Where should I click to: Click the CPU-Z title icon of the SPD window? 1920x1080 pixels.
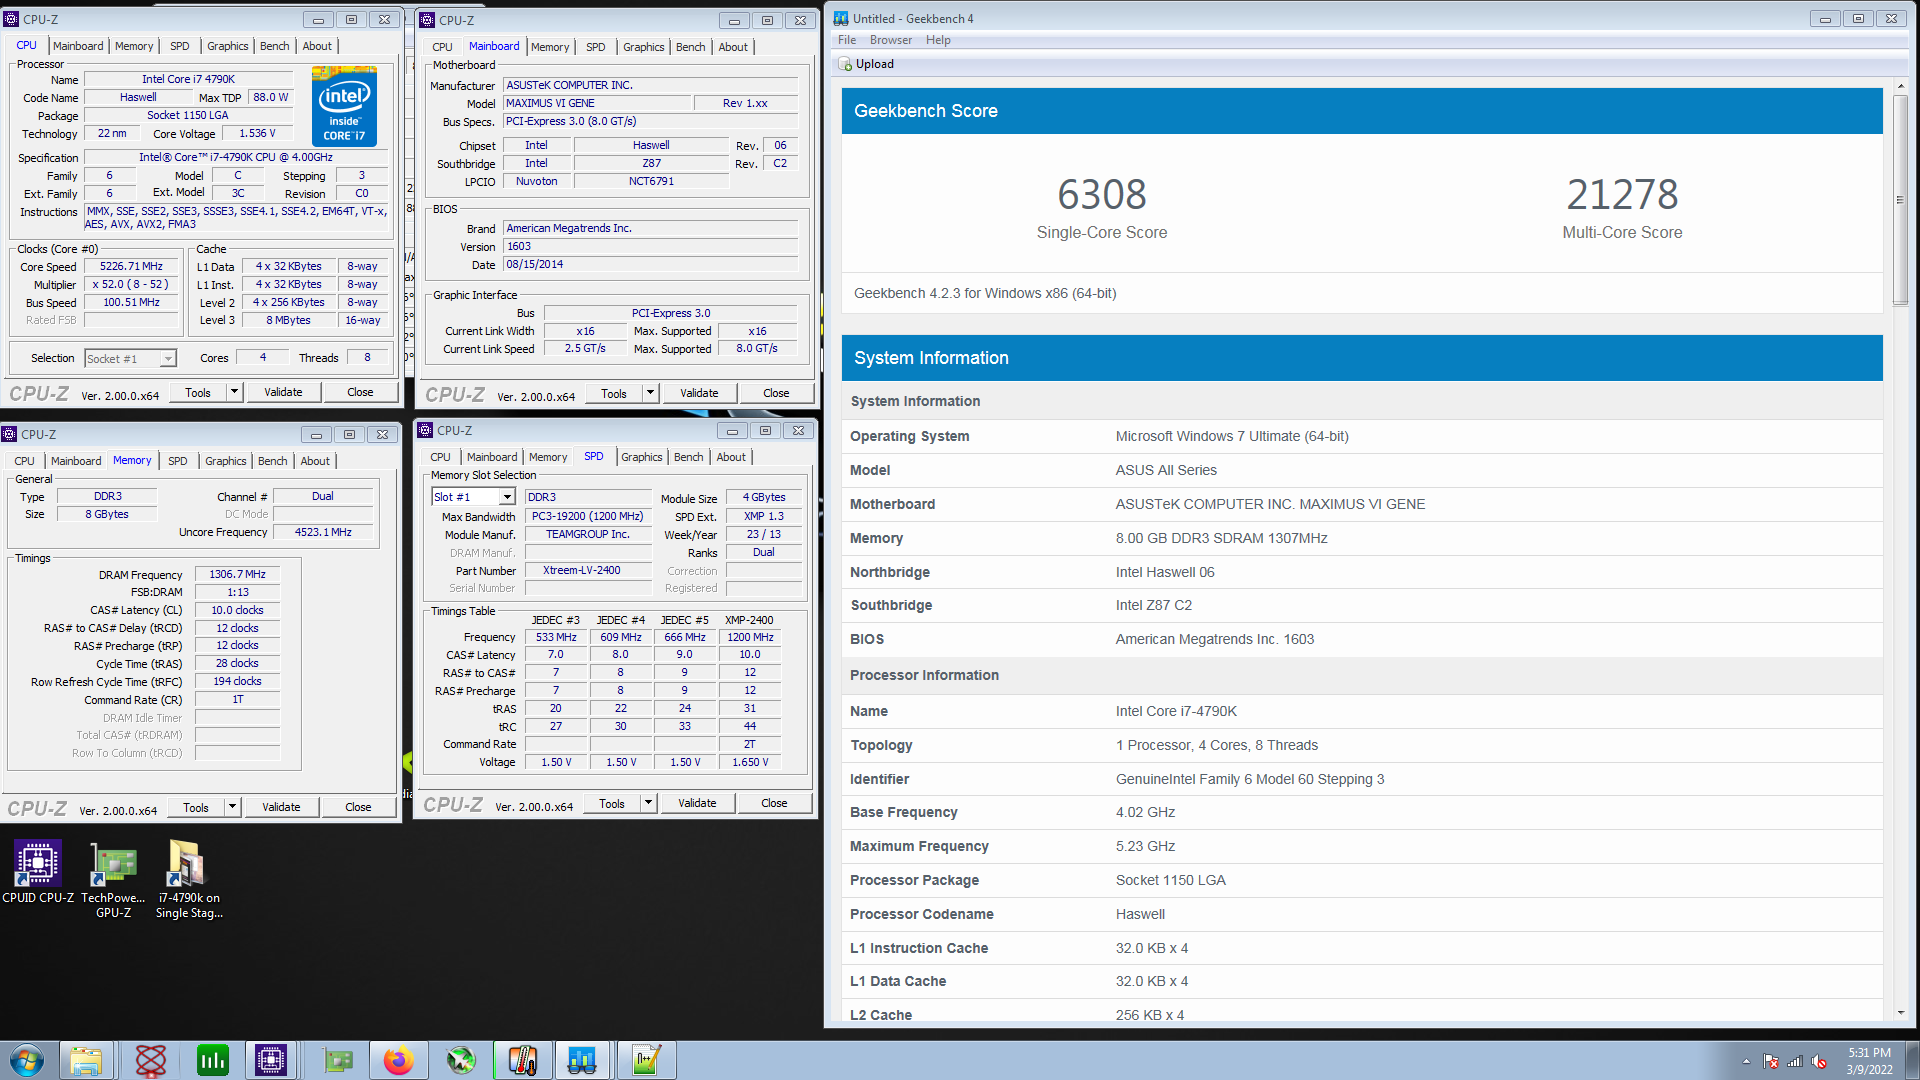tap(425, 430)
